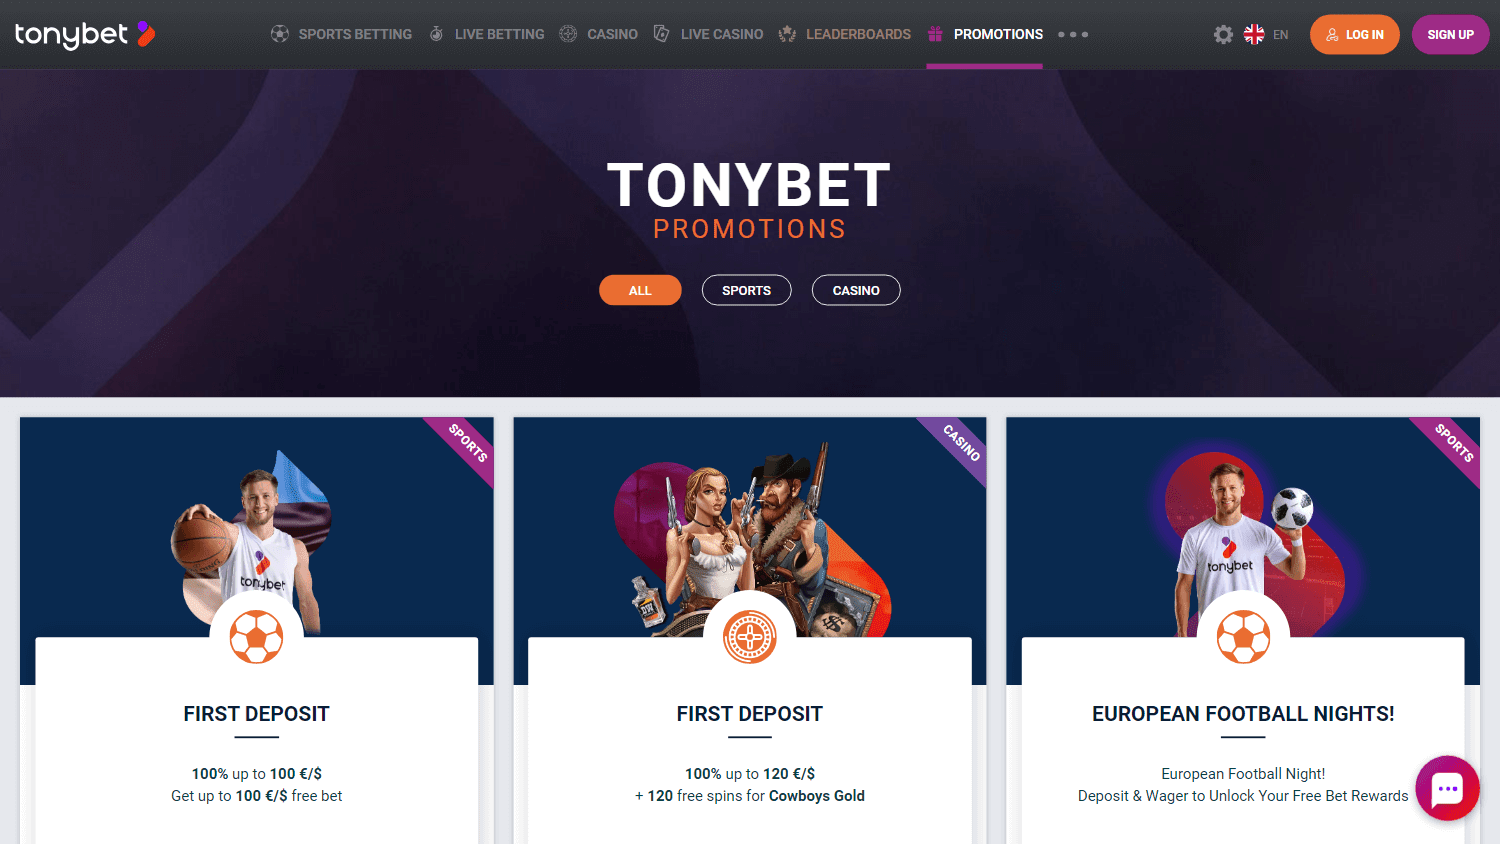This screenshot has height=844, width=1500.
Task: Filter promotions by SPORTS
Action: 746,290
